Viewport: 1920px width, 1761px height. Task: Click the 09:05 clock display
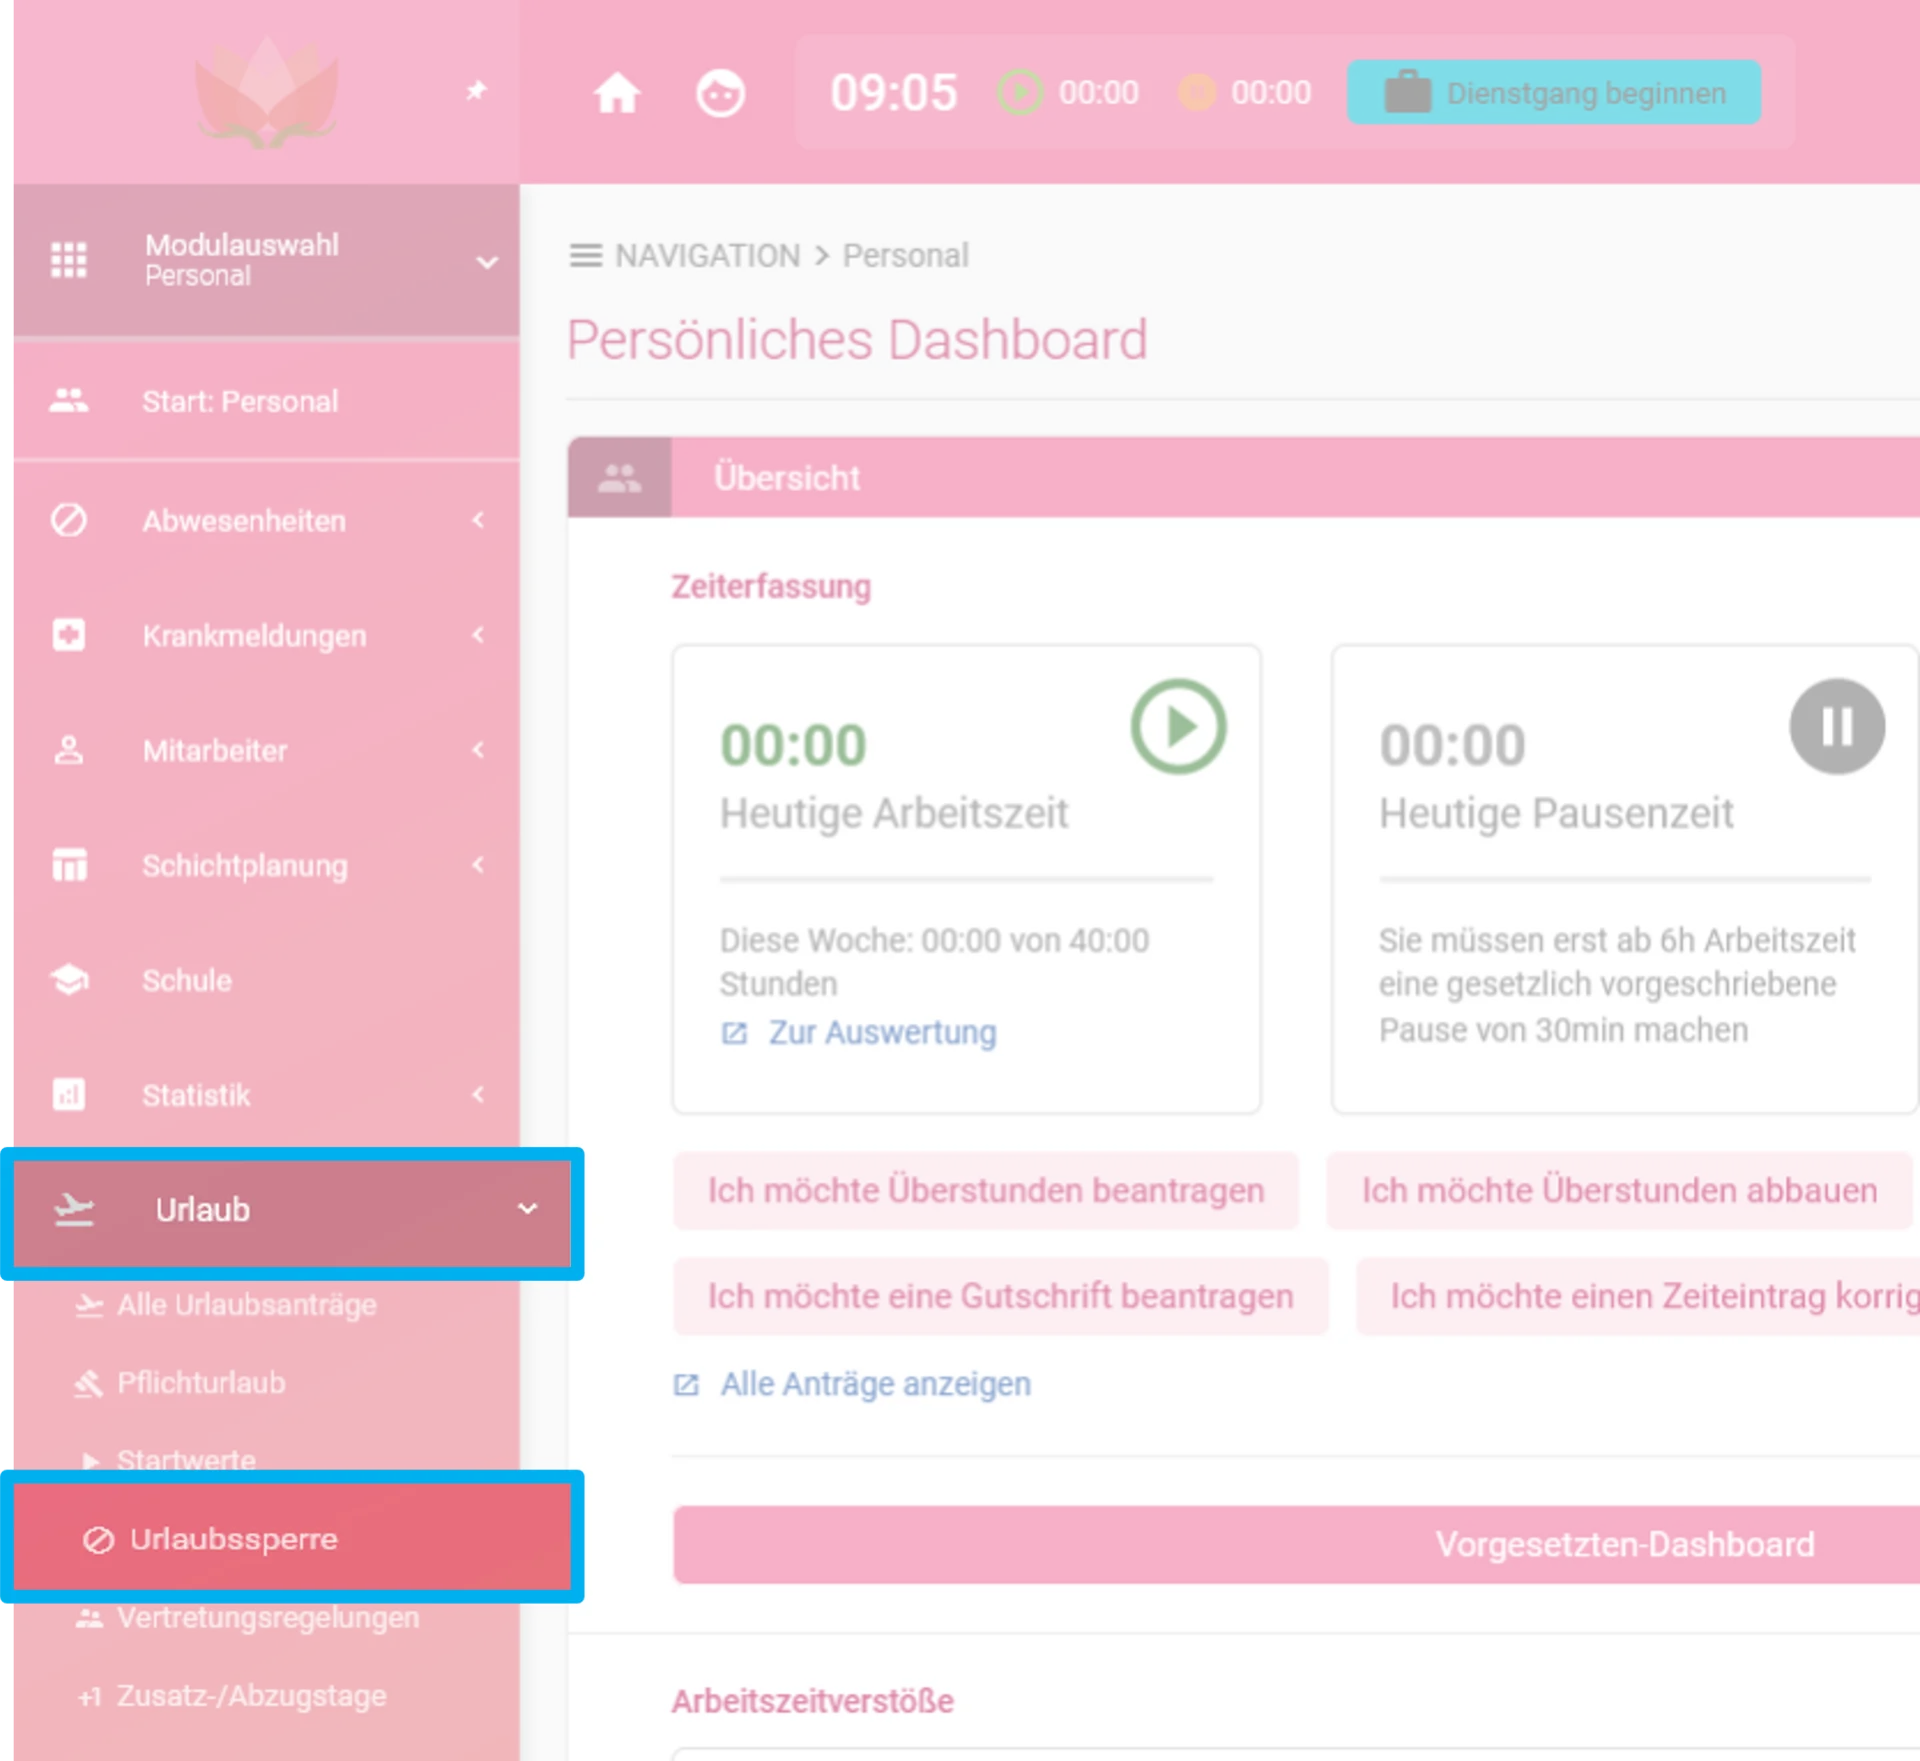click(894, 93)
